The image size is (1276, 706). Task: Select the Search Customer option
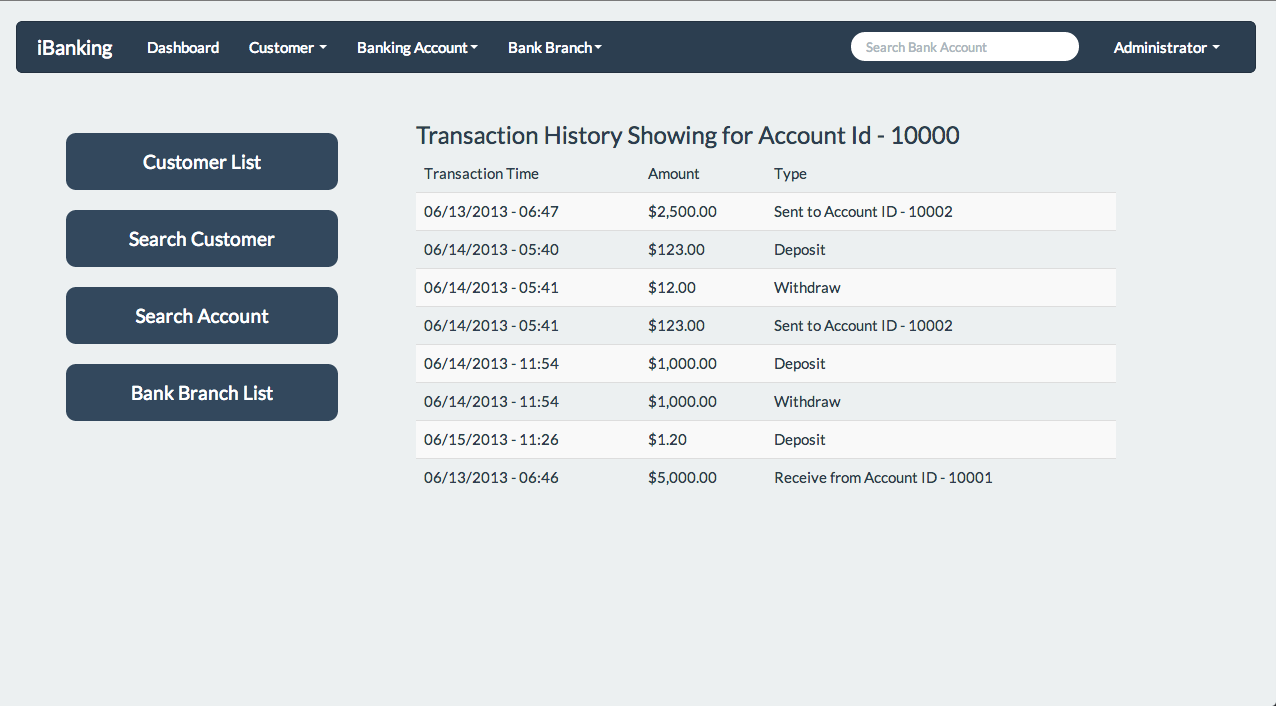201,238
